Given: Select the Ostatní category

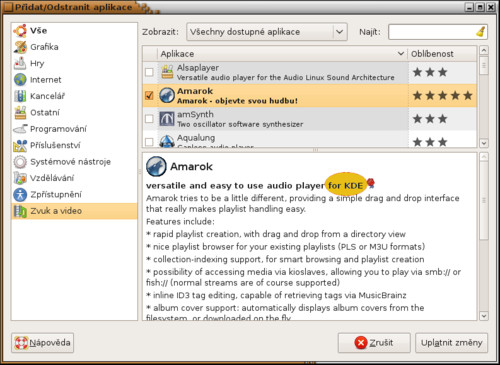Looking at the screenshot, I should (x=74, y=112).
